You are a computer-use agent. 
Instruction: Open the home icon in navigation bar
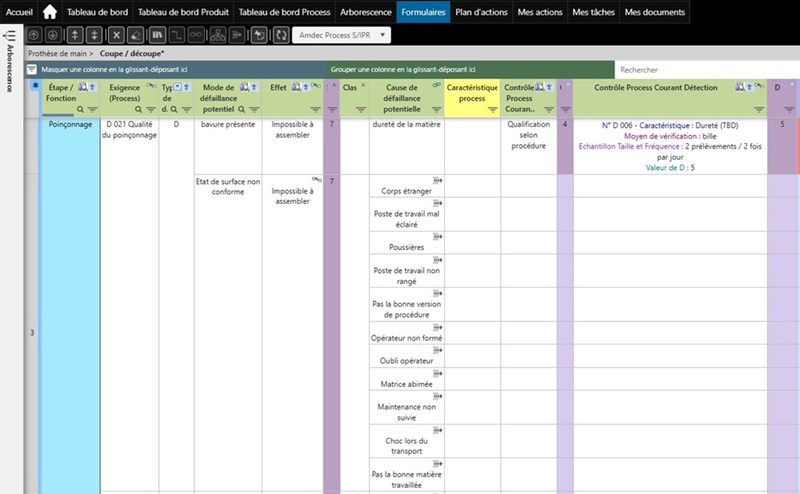49,12
